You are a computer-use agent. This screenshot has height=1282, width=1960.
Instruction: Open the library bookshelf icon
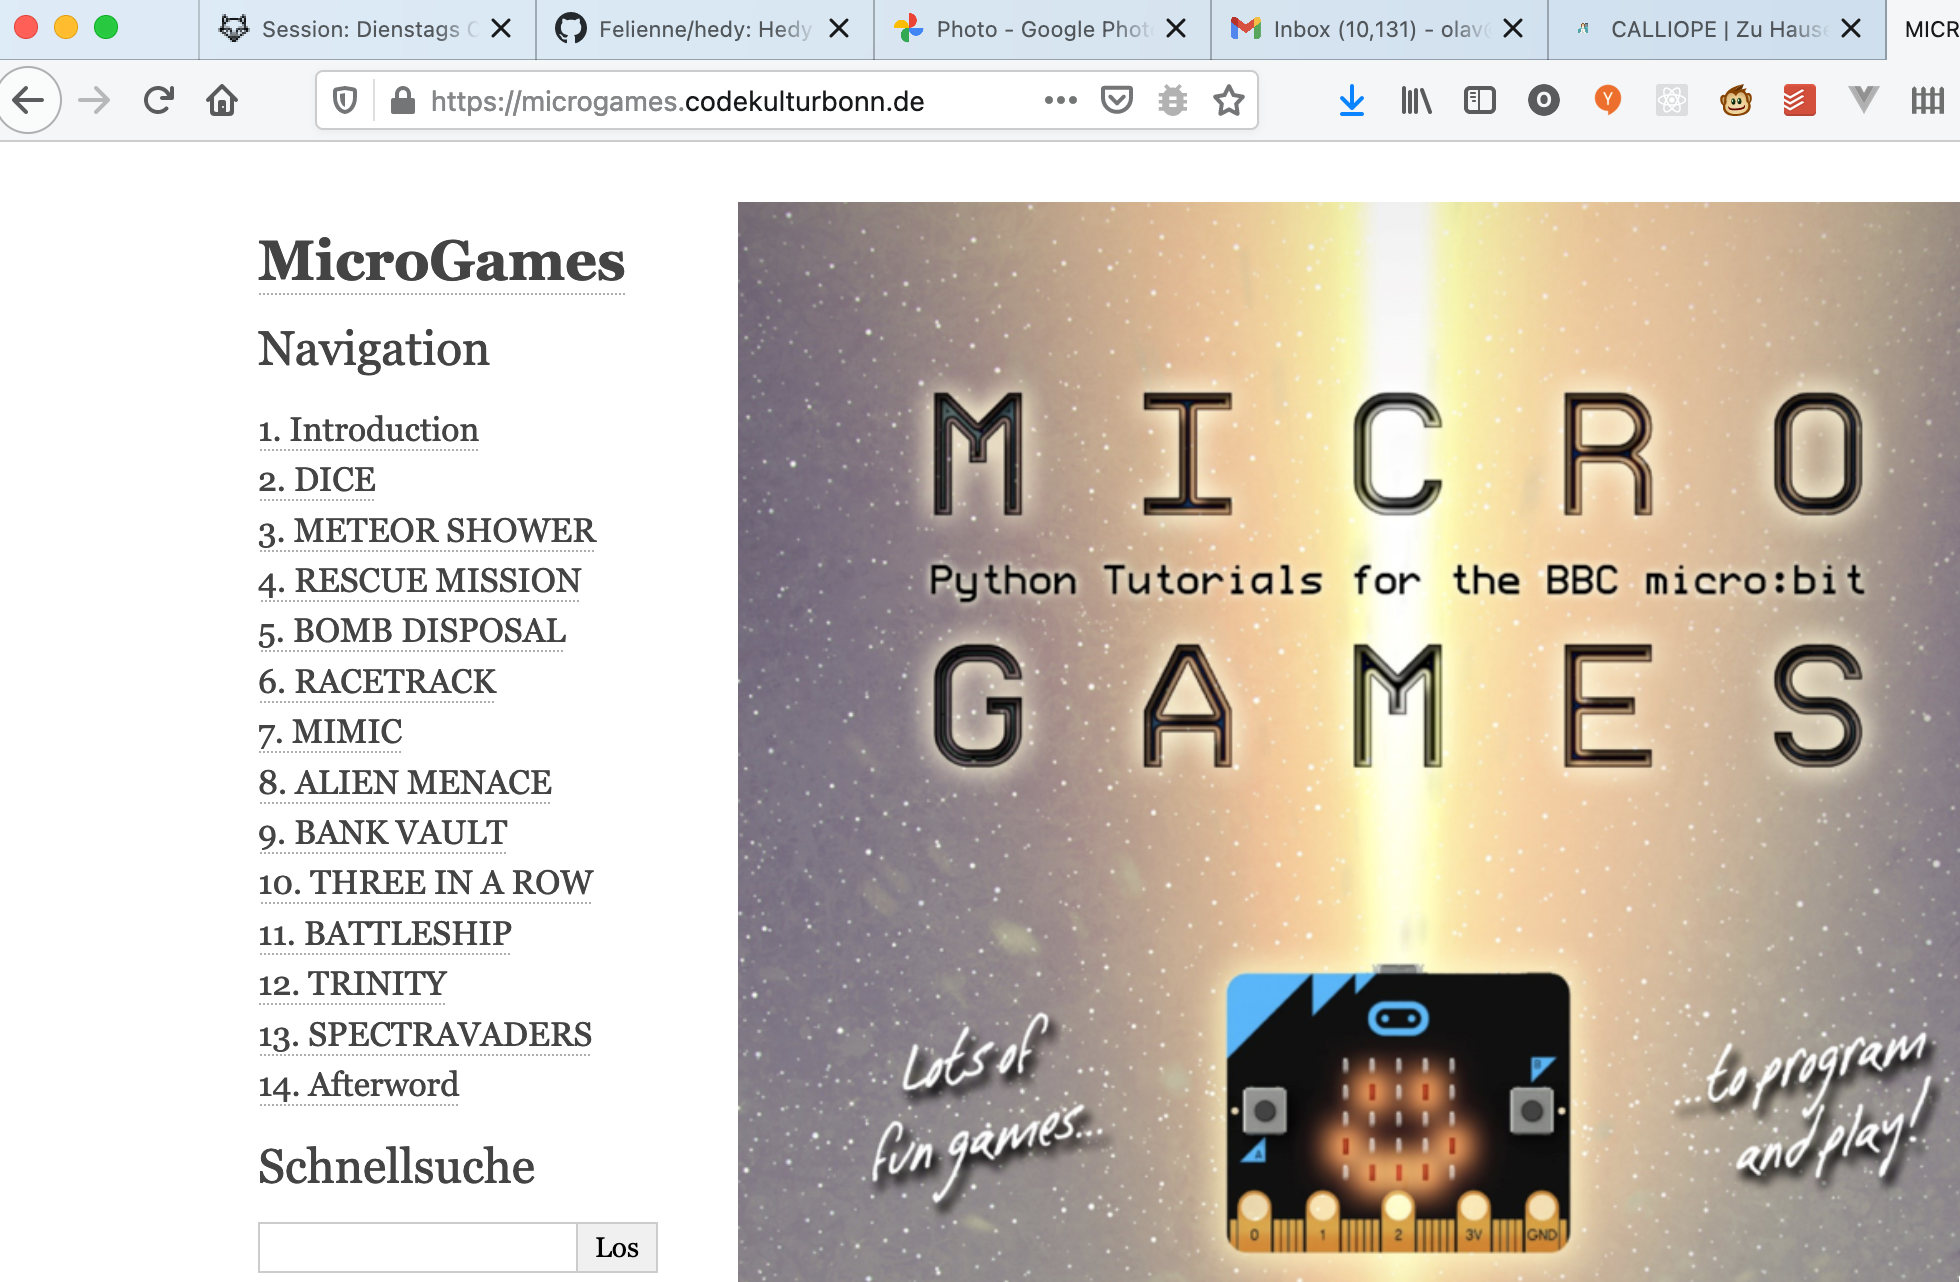tap(1415, 100)
